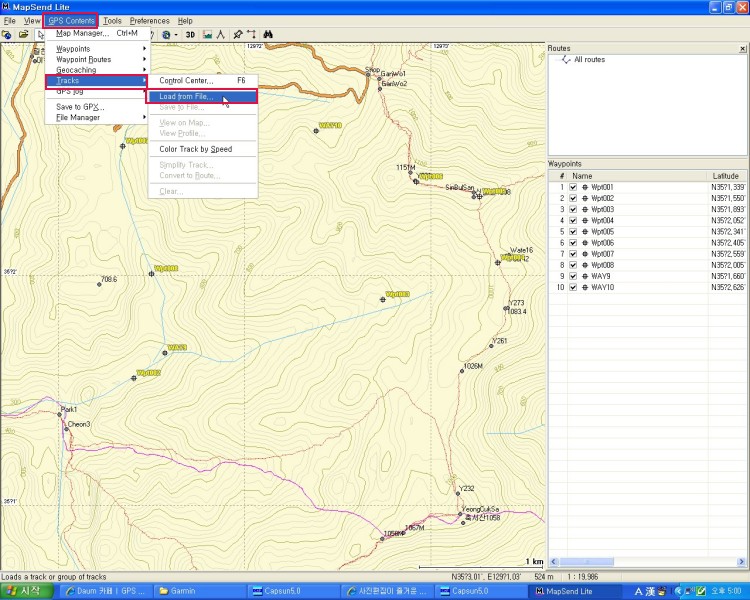
Task: Open the Windows Start button
Action: click(x=26, y=591)
